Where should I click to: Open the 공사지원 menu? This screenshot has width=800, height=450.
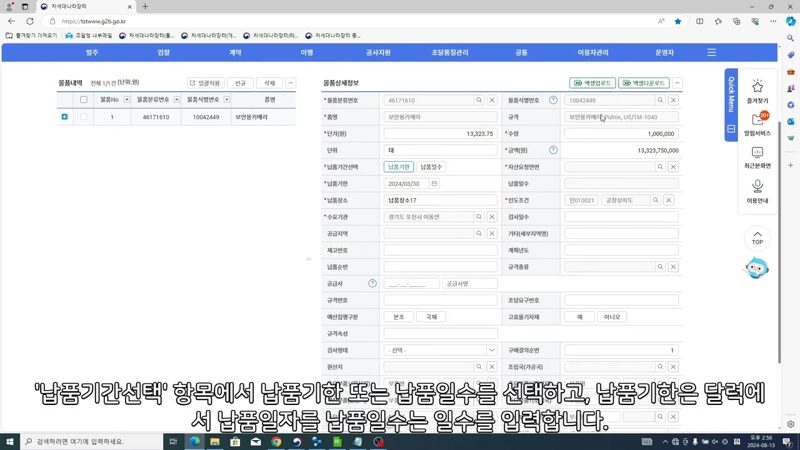coord(378,53)
